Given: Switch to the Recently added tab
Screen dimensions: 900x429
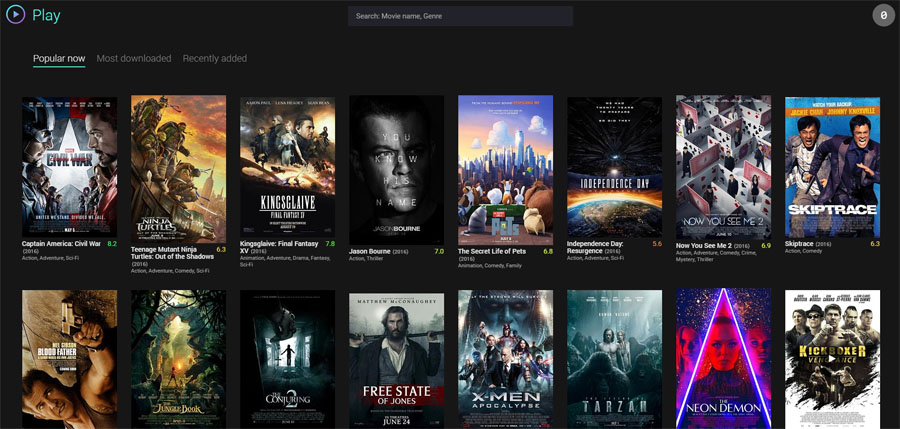Looking at the screenshot, I should (x=215, y=58).
